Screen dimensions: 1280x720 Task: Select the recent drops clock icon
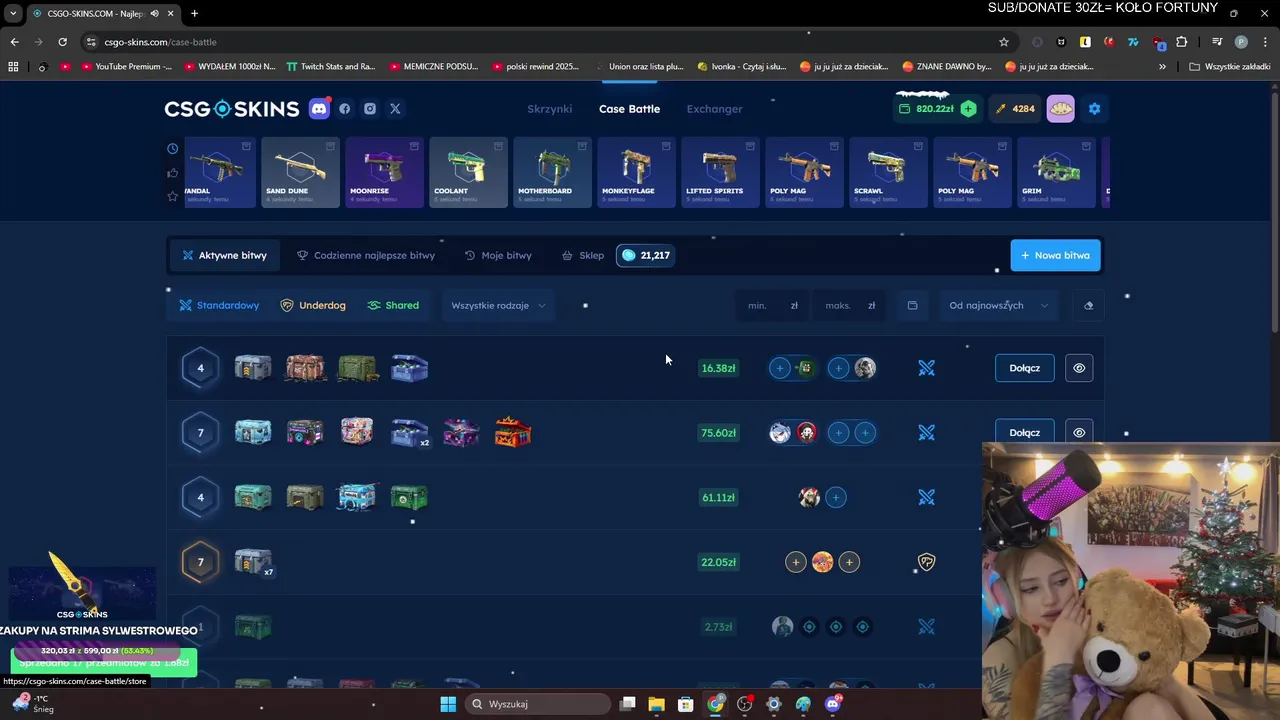coord(173,149)
